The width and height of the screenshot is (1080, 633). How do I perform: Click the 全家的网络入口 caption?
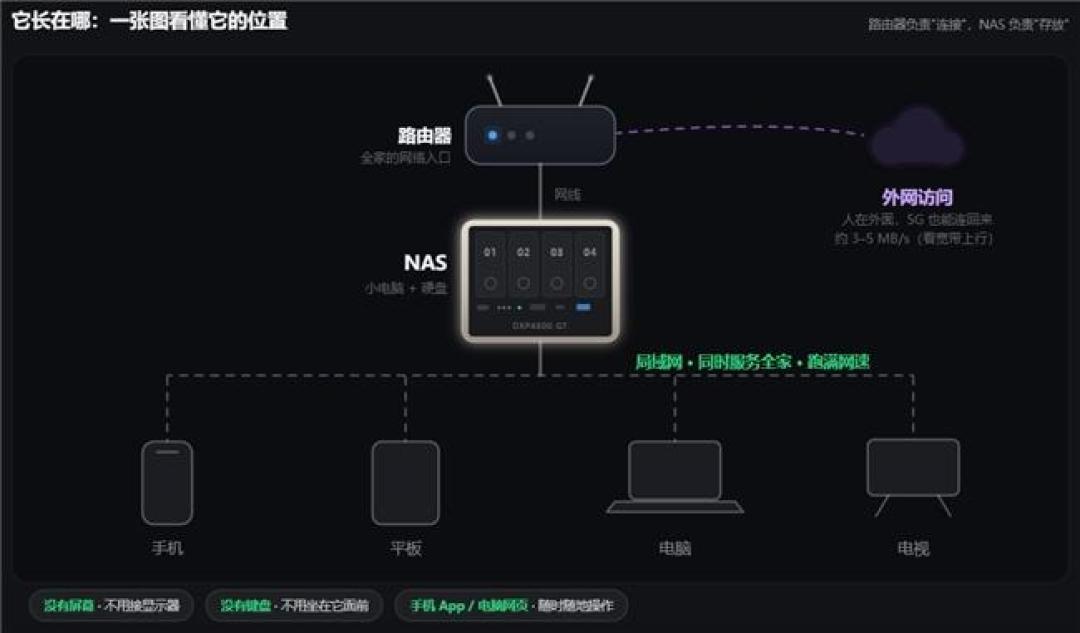[406, 158]
